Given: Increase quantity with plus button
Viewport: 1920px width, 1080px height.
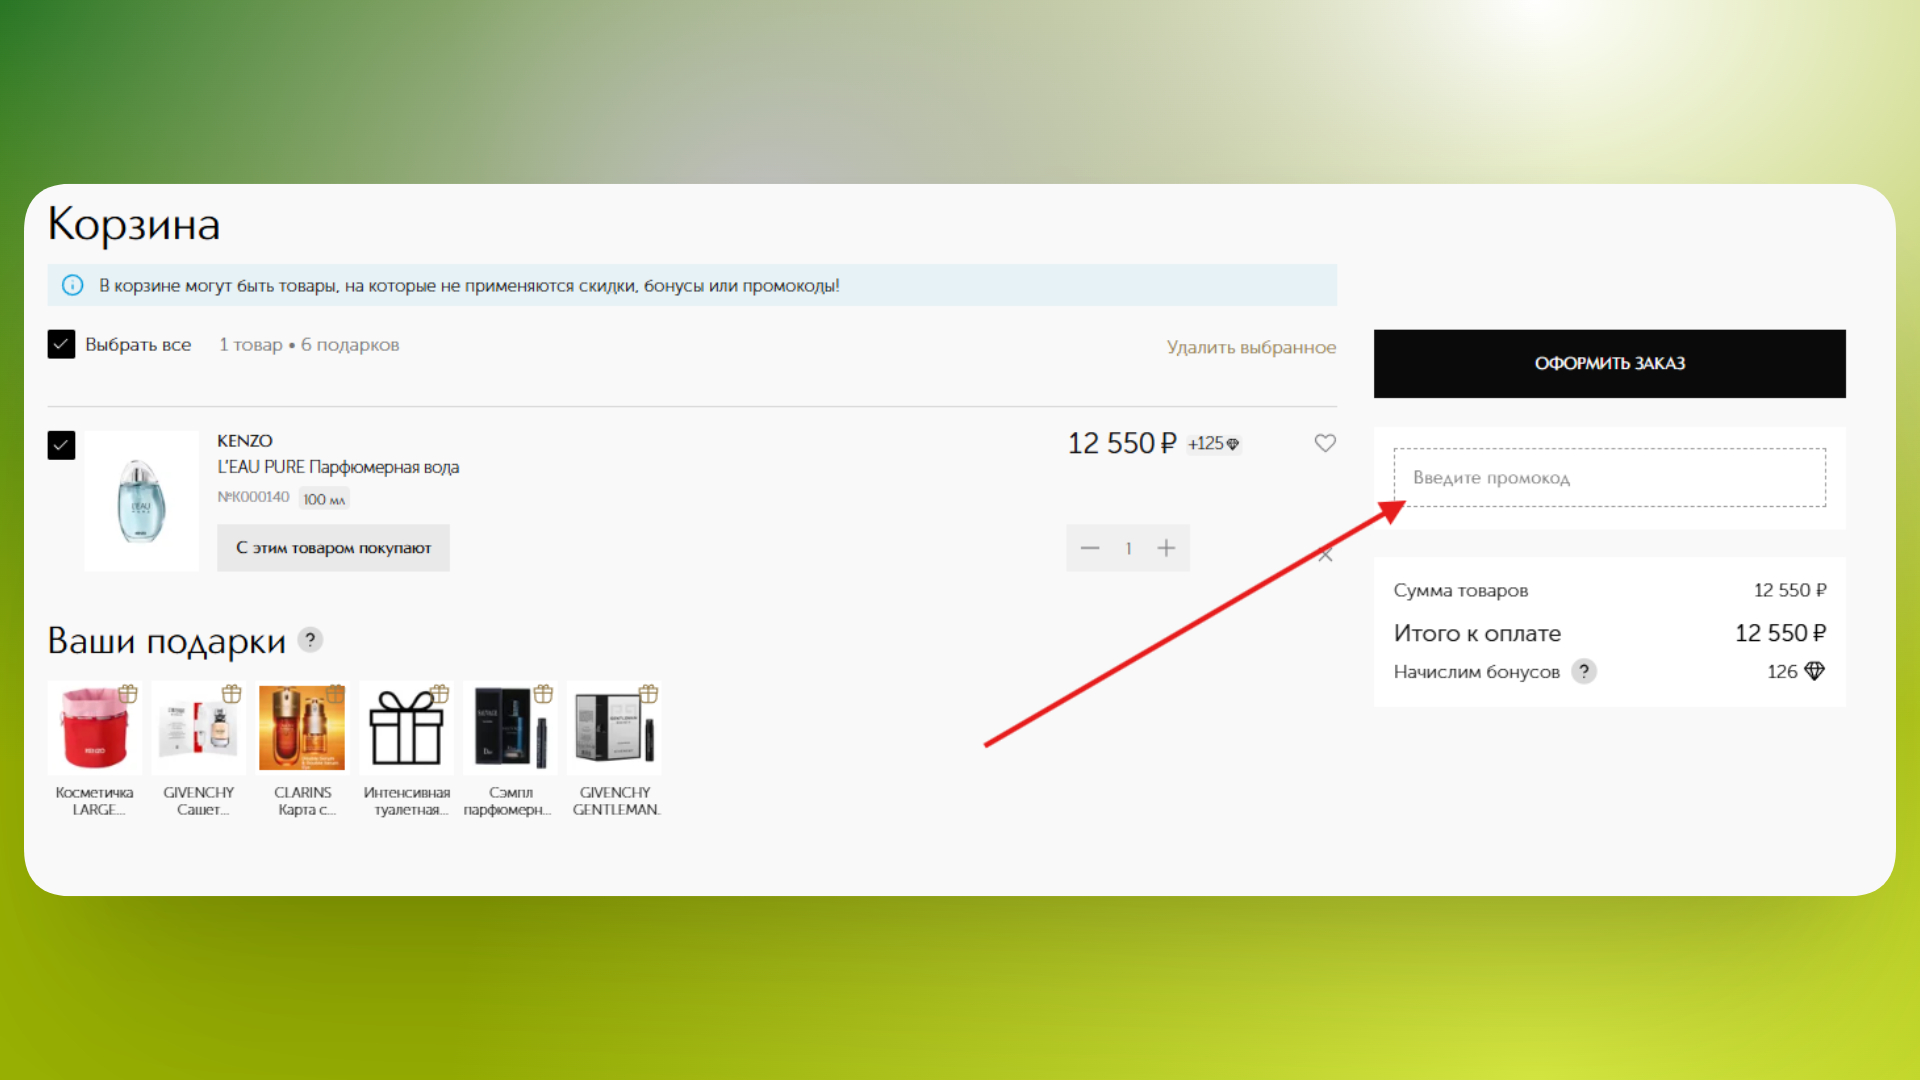Looking at the screenshot, I should click(1166, 548).
